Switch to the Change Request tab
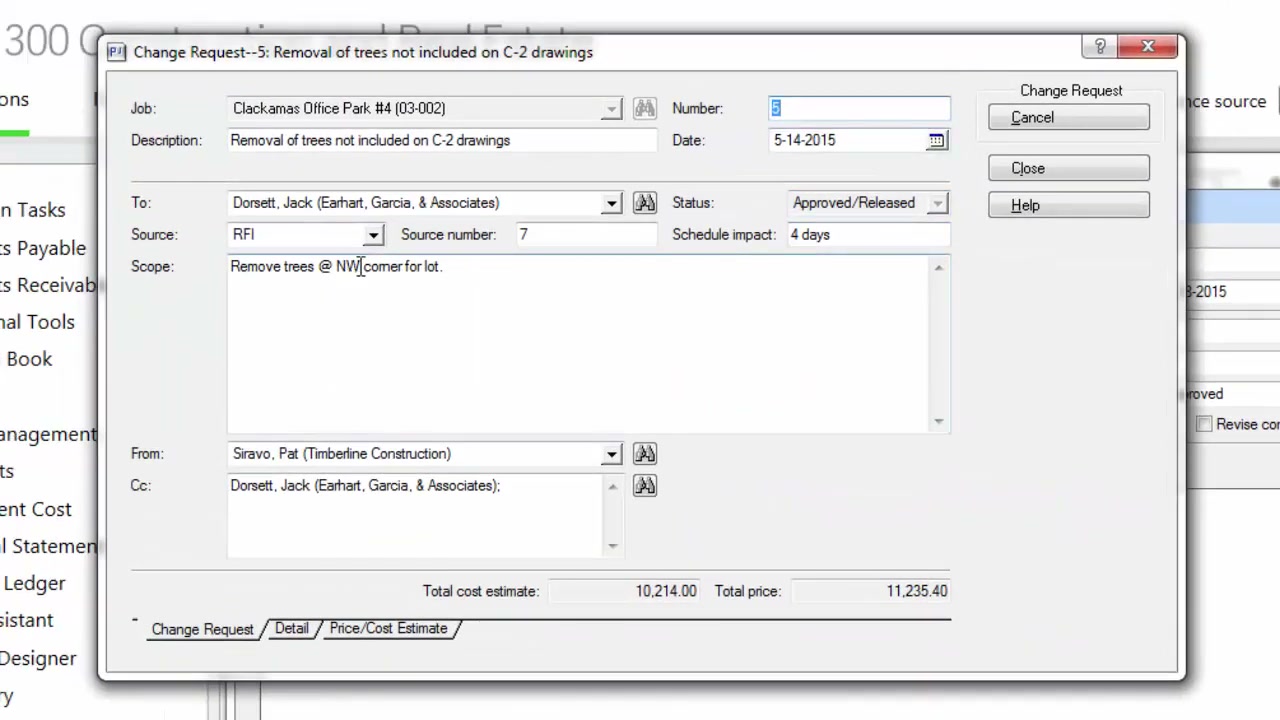The image size is (1280, 720). point(203,629)
